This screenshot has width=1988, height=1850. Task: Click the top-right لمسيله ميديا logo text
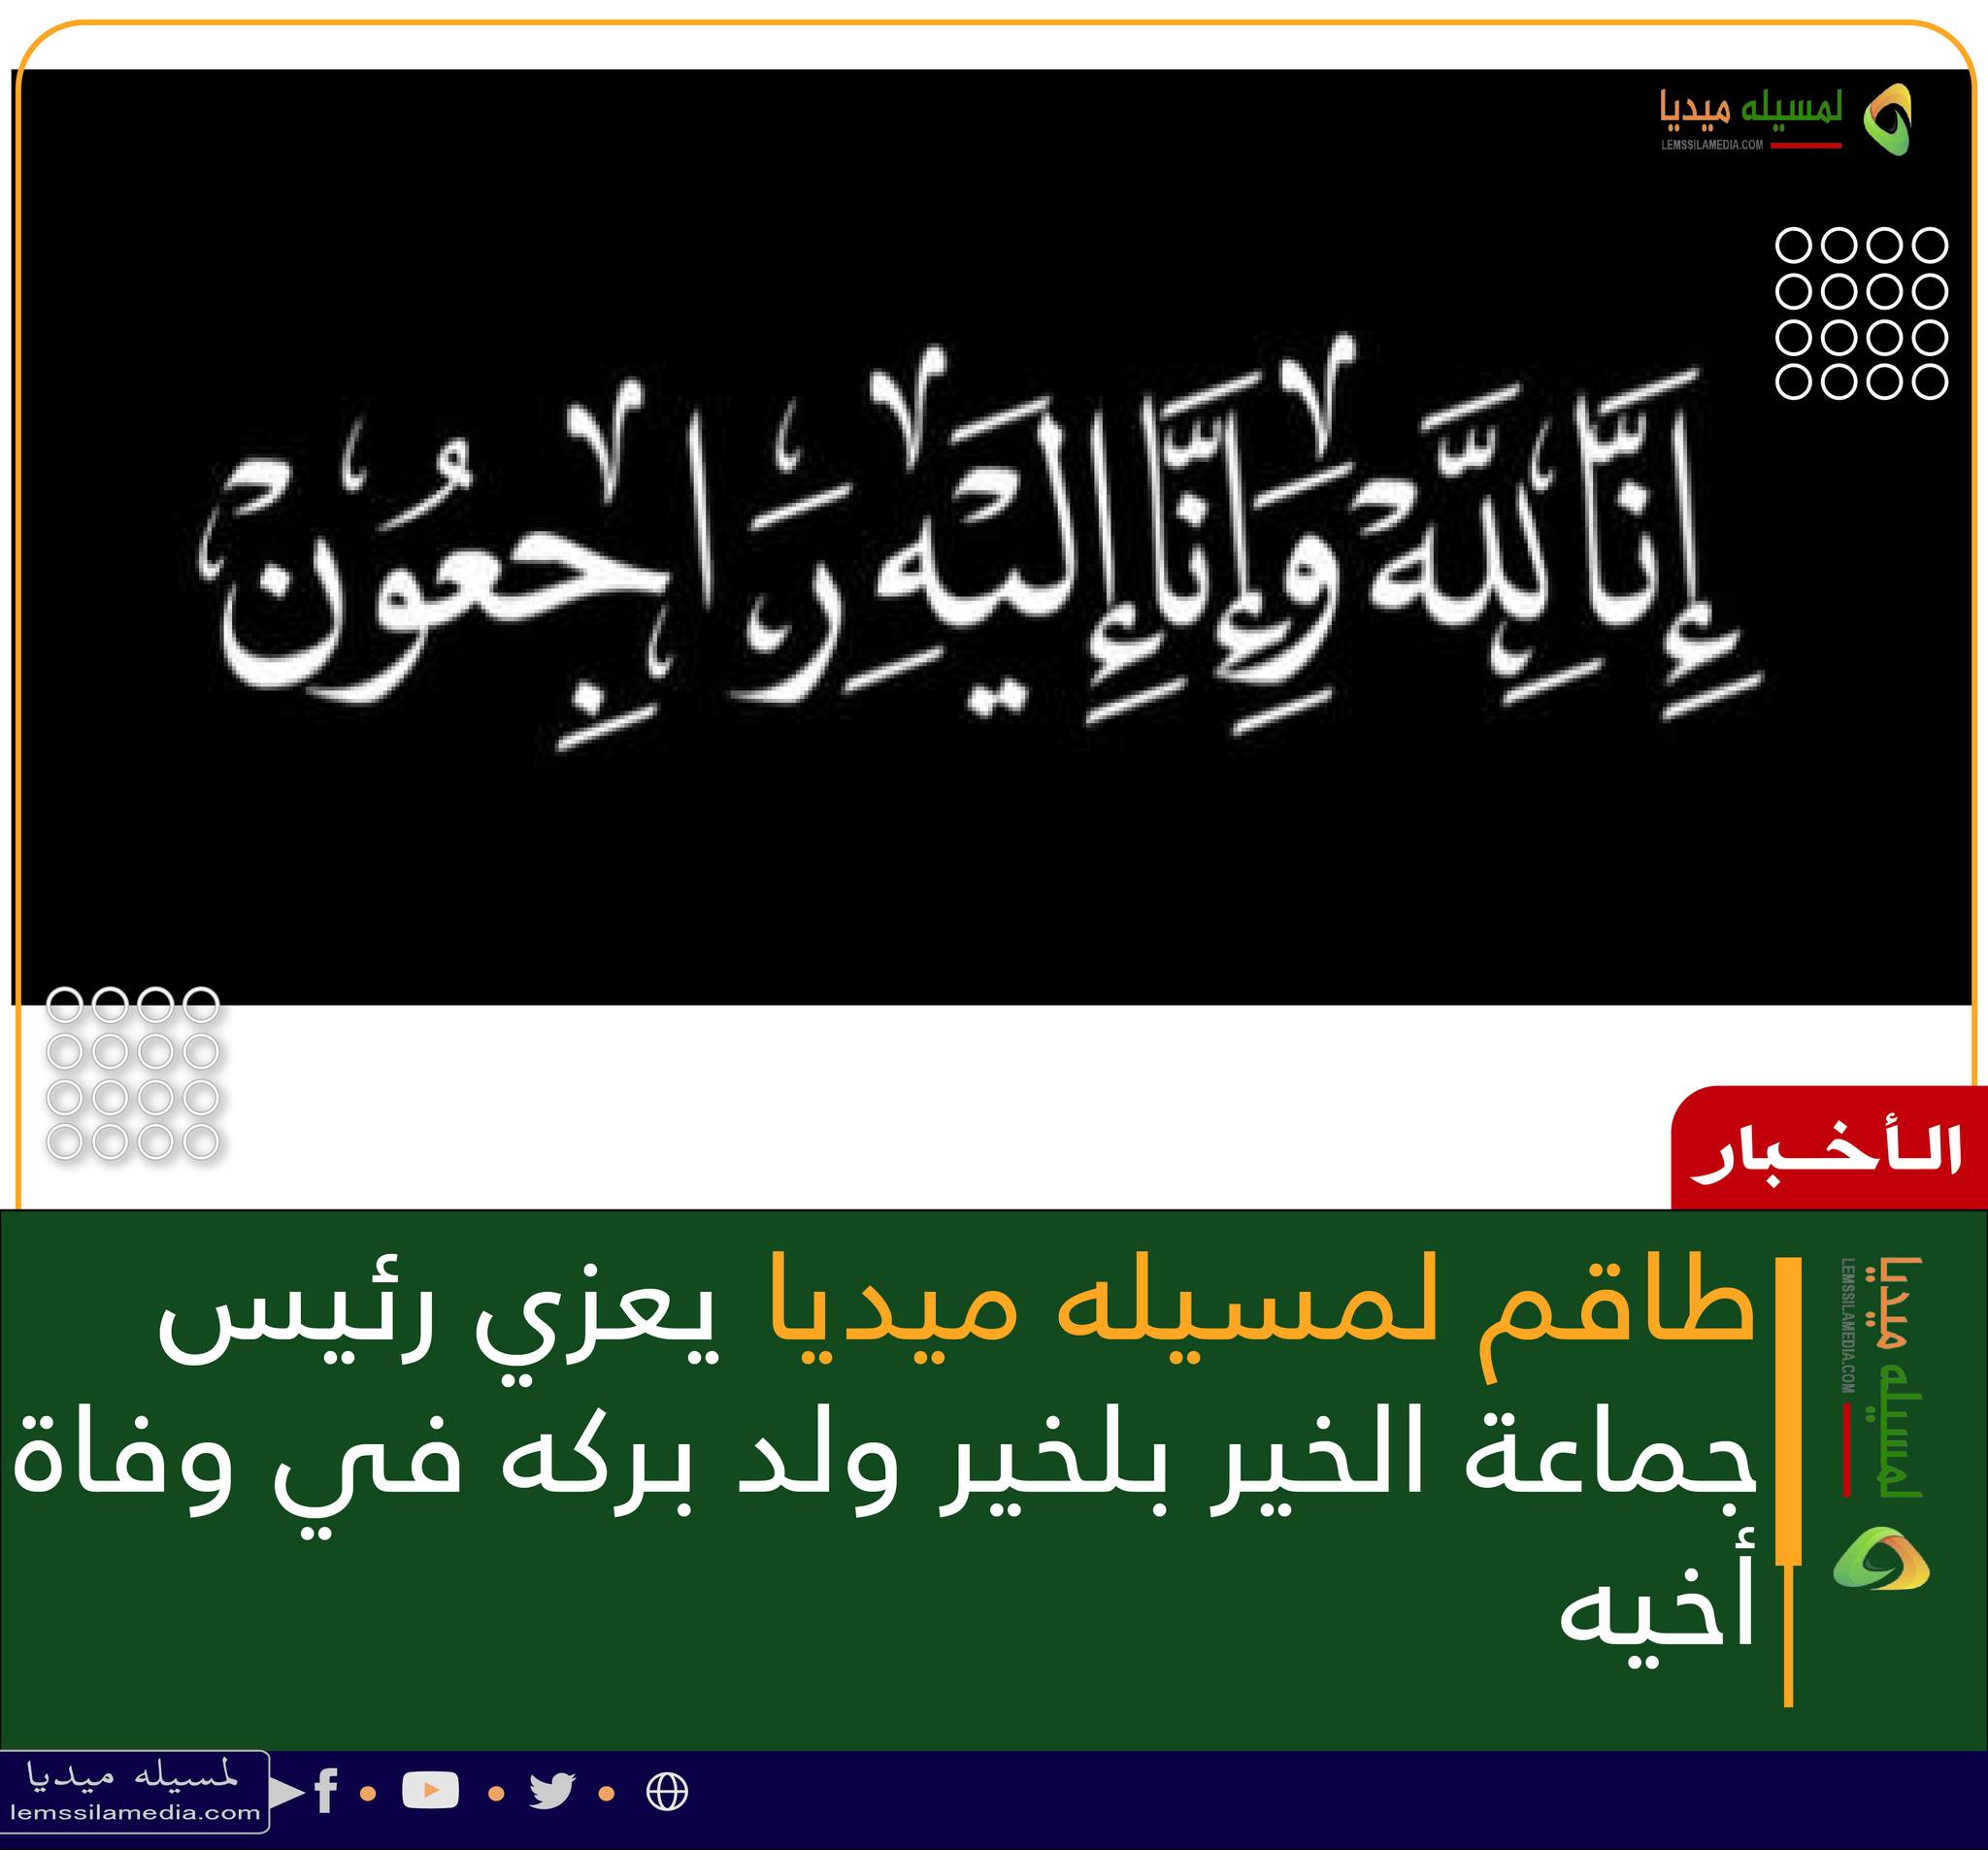[1750, 110]
